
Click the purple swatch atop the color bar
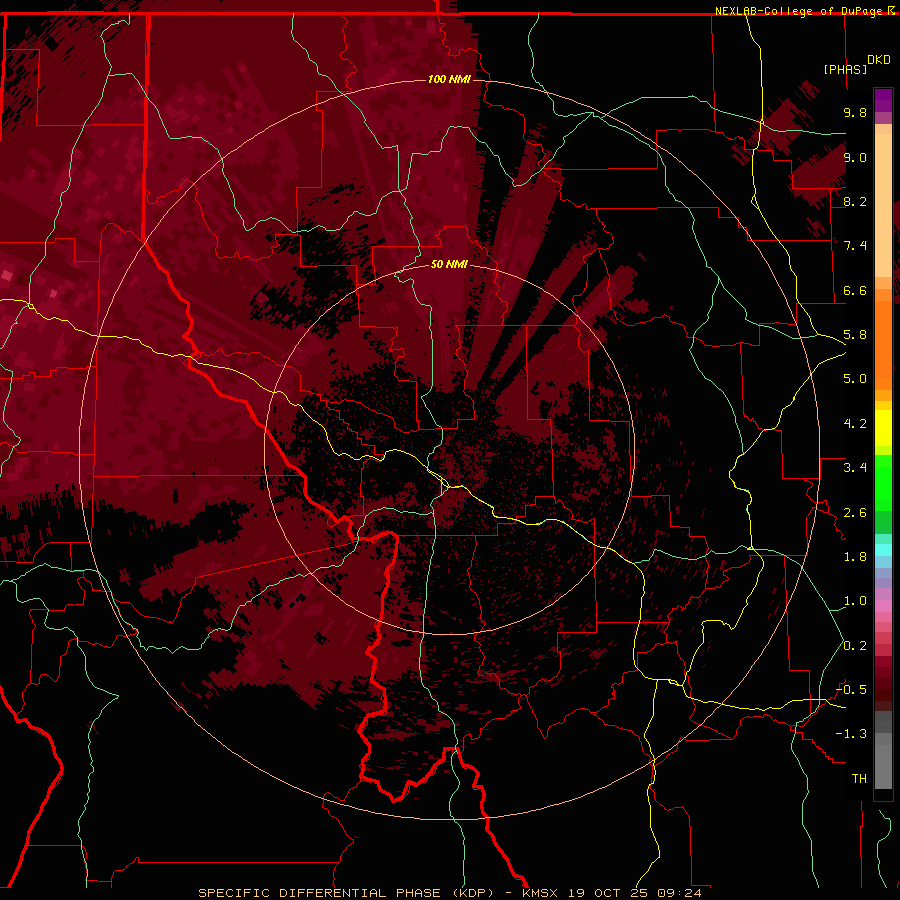(883, 100)
